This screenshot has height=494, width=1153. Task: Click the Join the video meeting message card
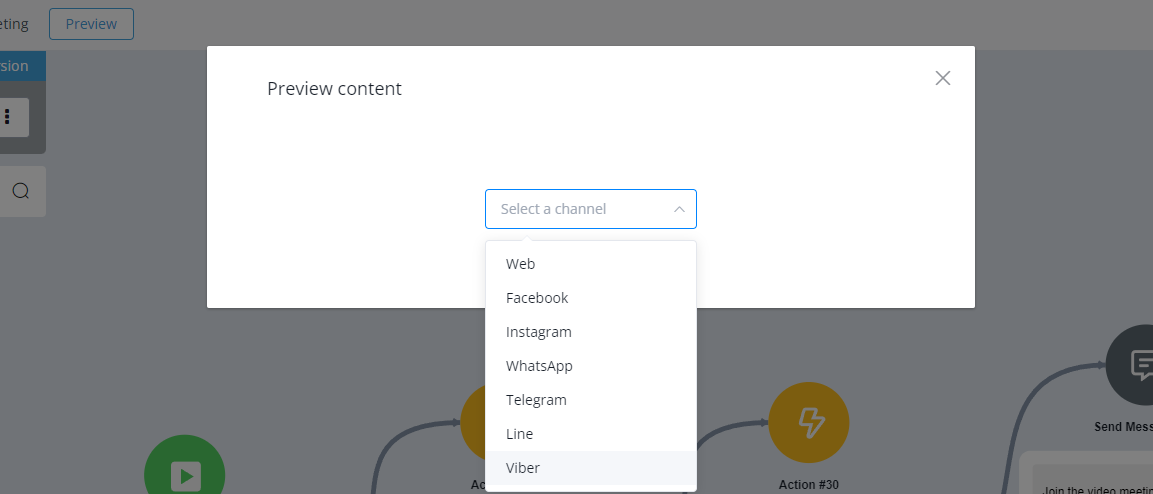(1092, 478)
